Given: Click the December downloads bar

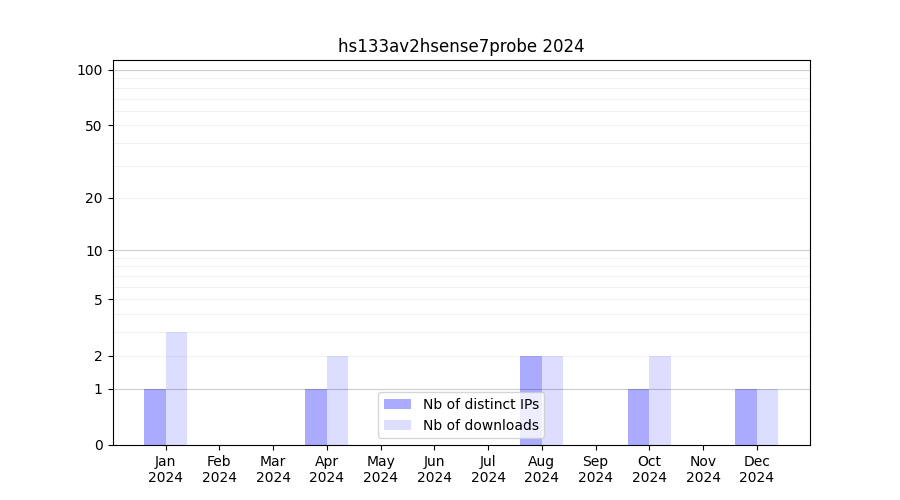Looking at the screenshot, I should 767,417.
